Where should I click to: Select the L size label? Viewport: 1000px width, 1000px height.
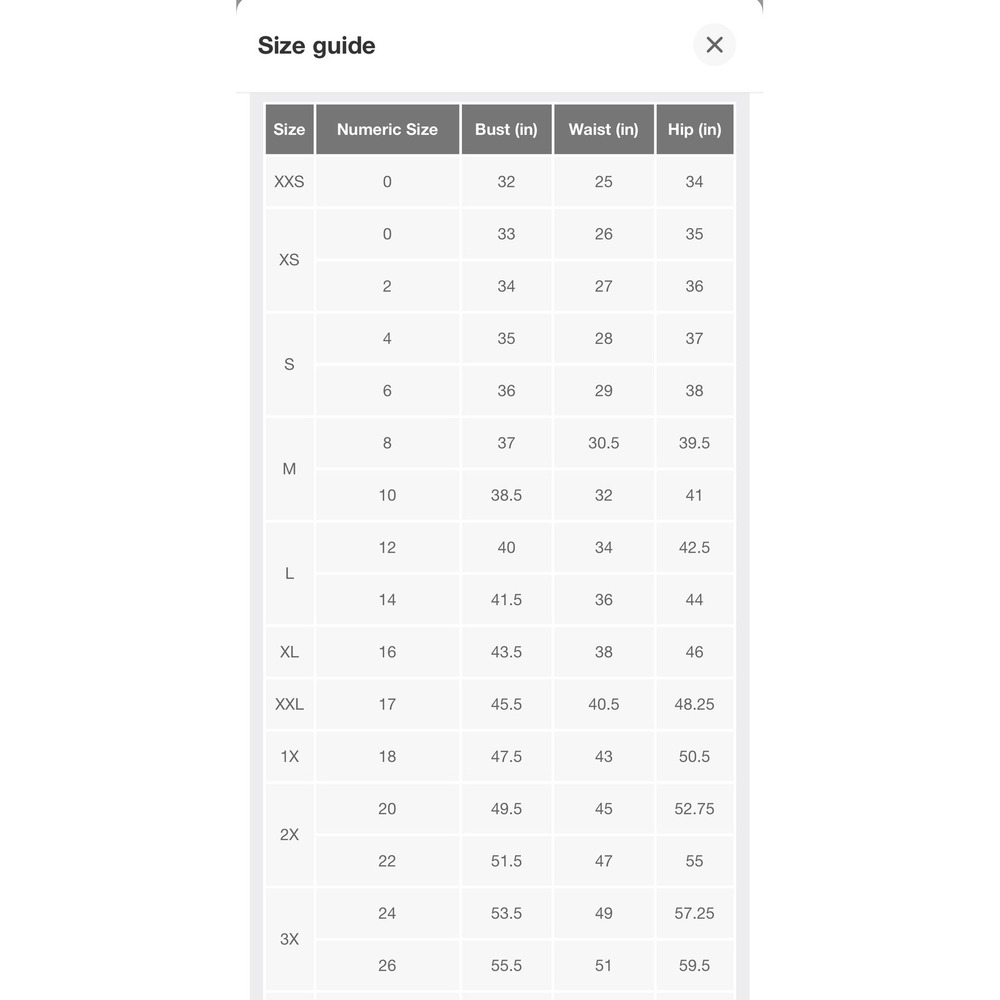(x=289, y=573)
